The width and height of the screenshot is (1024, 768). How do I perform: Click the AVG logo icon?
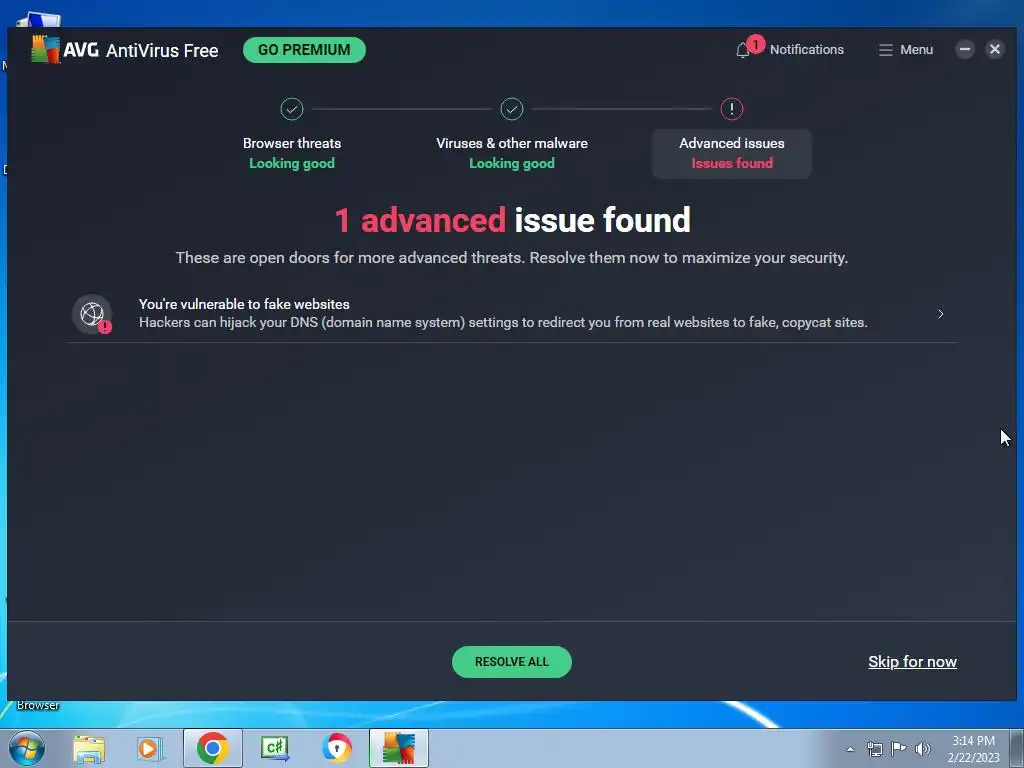pyautogui.click(x=45, y=50)
